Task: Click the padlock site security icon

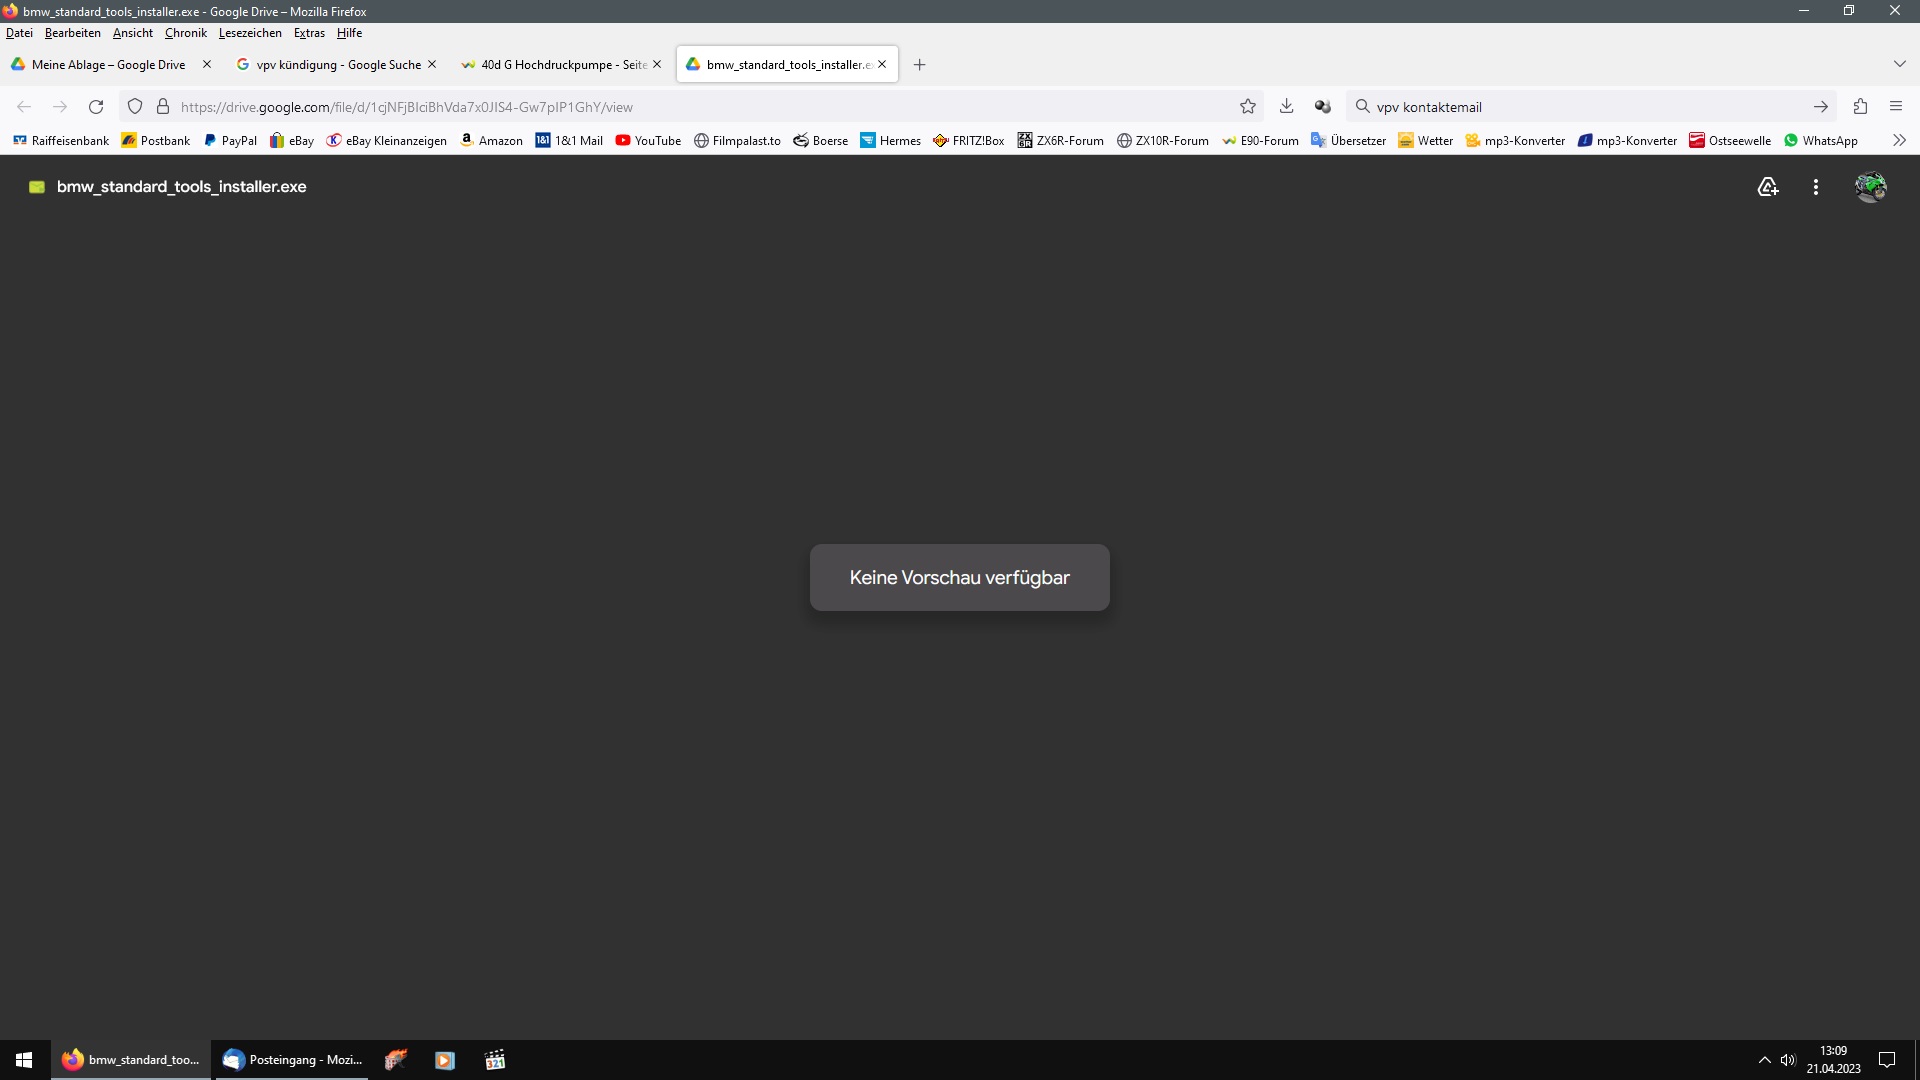Action: coord(163,107)
